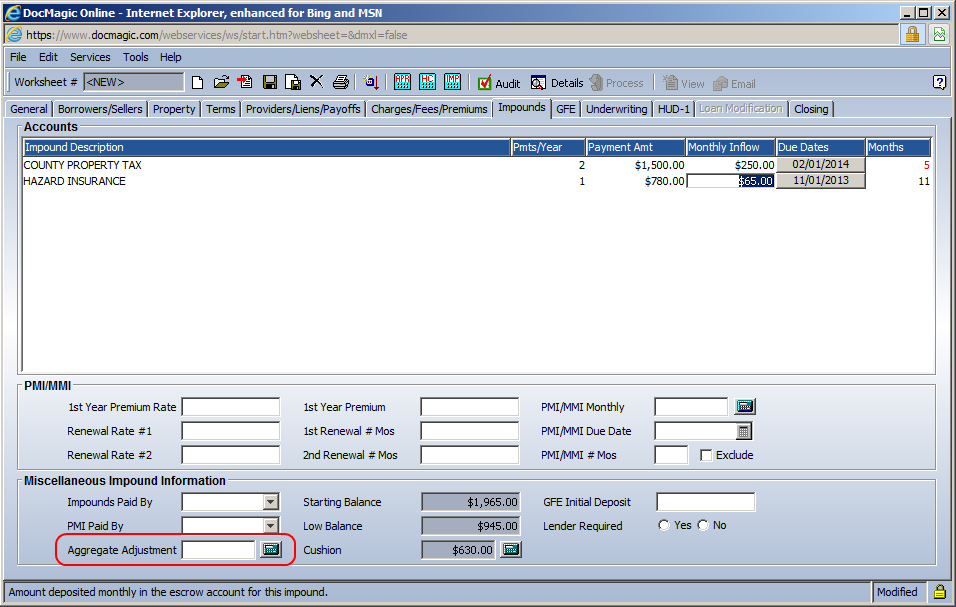This screenshot has height=607, width=956.
Task: Open a worksheet with the folder icon
Action: click(x=221, y=82)
